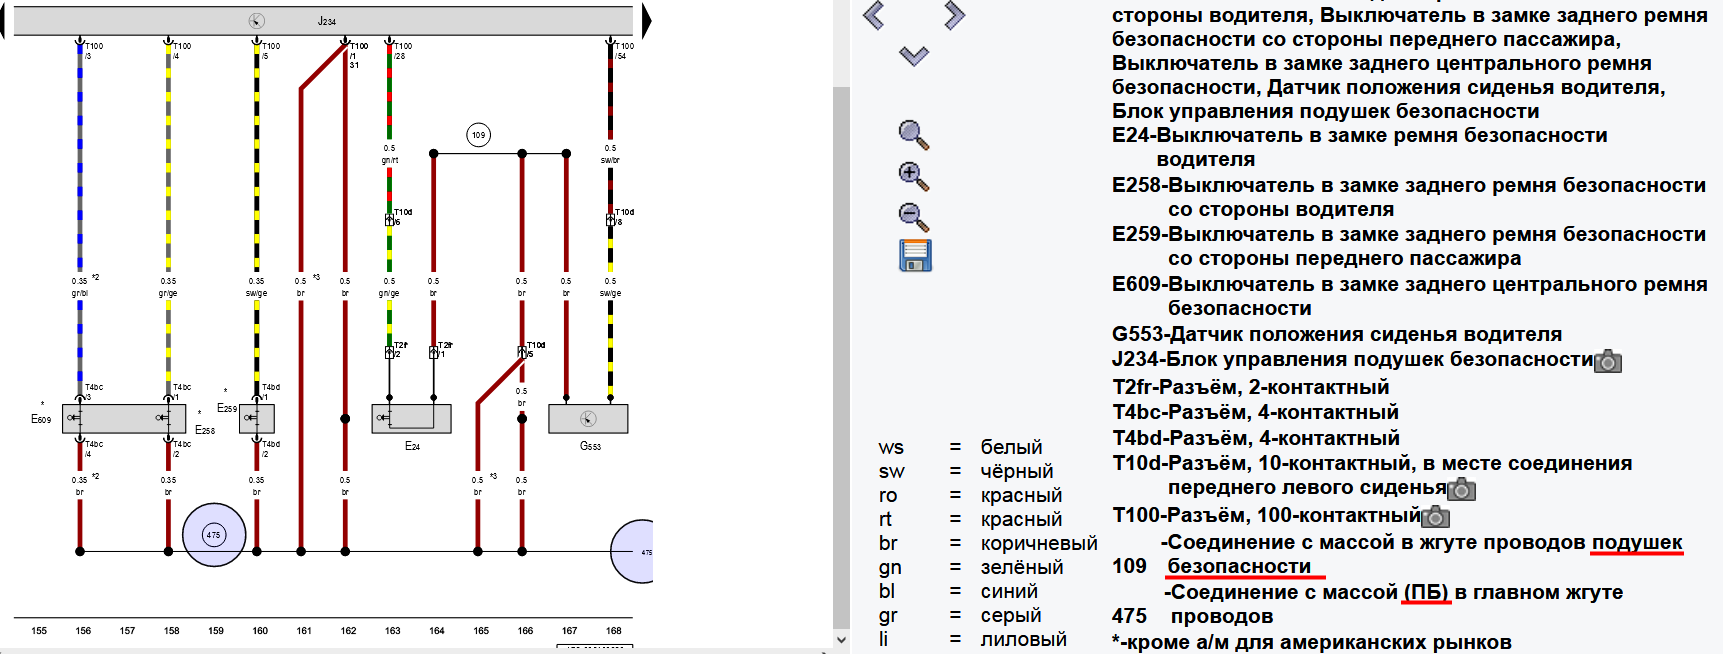Image resolution: width=1723 pixels, height=654 pixels.
Task: Click the left navigation arrow
Action: click(874, 15)
